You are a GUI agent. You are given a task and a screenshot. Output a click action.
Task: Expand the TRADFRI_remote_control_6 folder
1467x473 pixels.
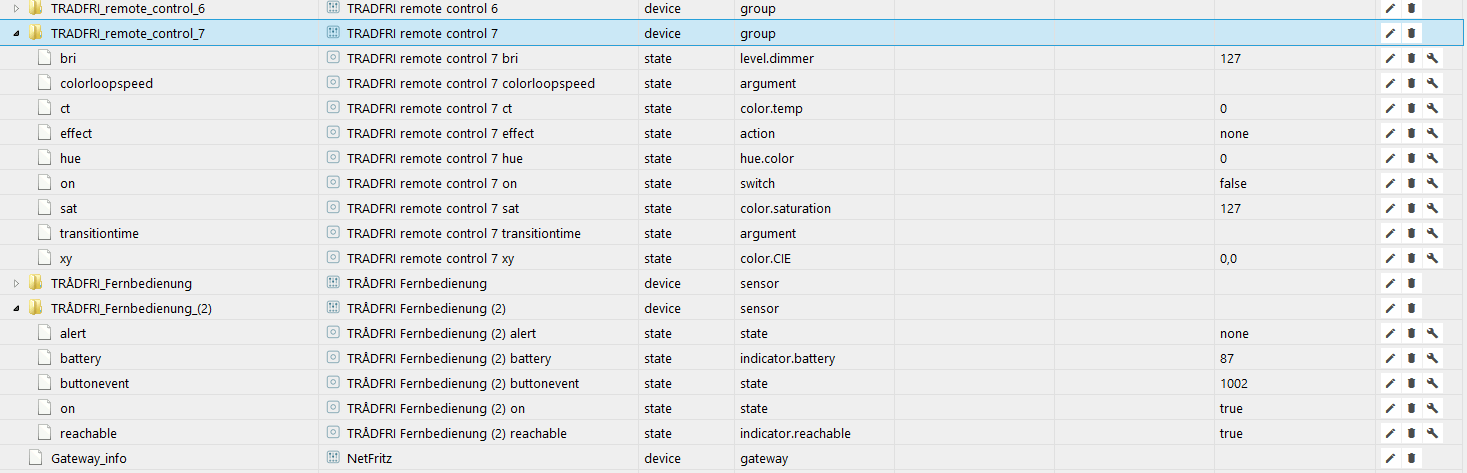point(16,8)
